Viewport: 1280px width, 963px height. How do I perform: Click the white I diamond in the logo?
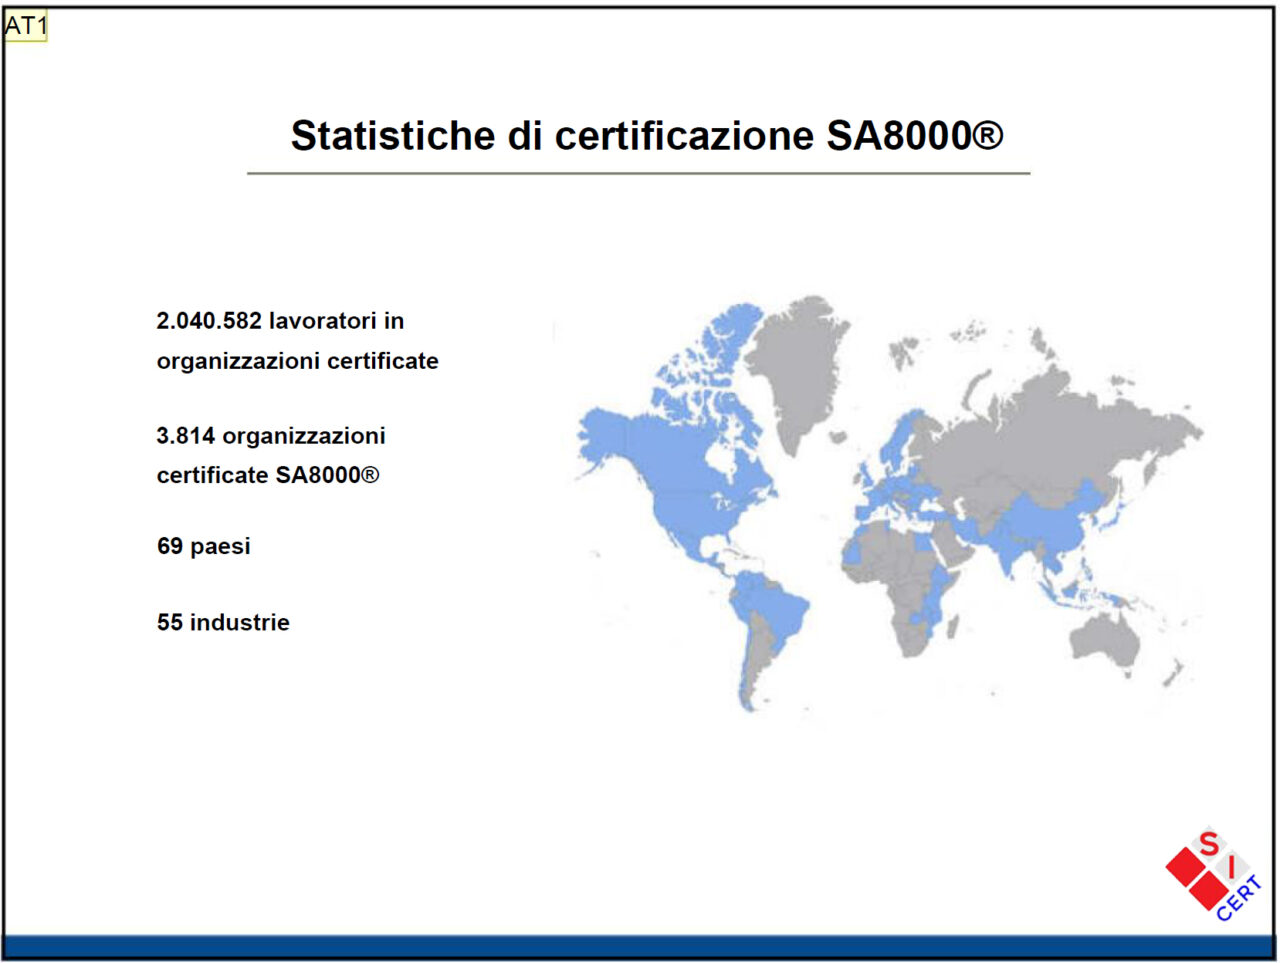(1232, 867)
